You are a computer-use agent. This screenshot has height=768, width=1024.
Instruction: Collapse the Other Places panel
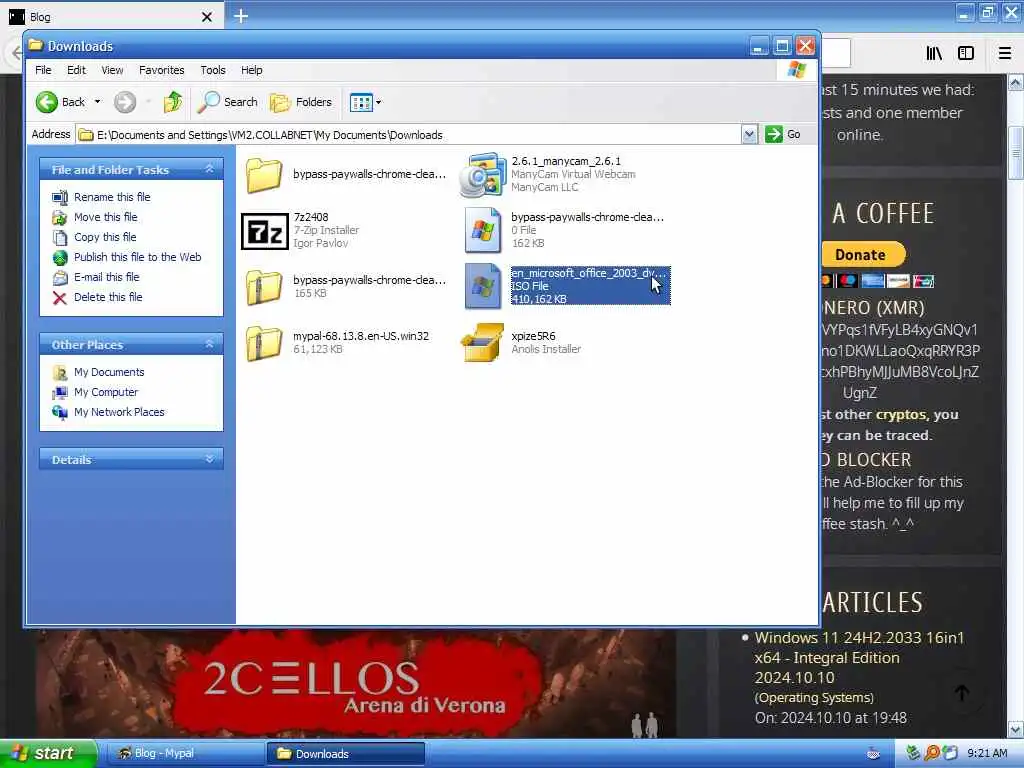click(210, 344)
